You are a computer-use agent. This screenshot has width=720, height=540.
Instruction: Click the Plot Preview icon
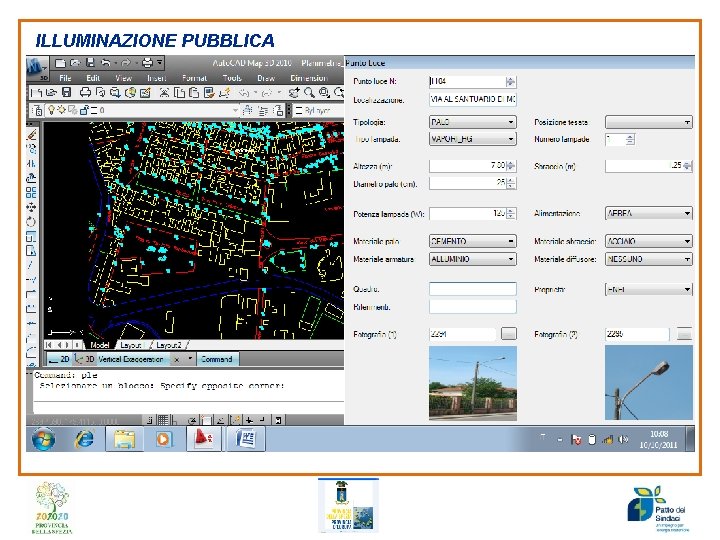(100, 93)
